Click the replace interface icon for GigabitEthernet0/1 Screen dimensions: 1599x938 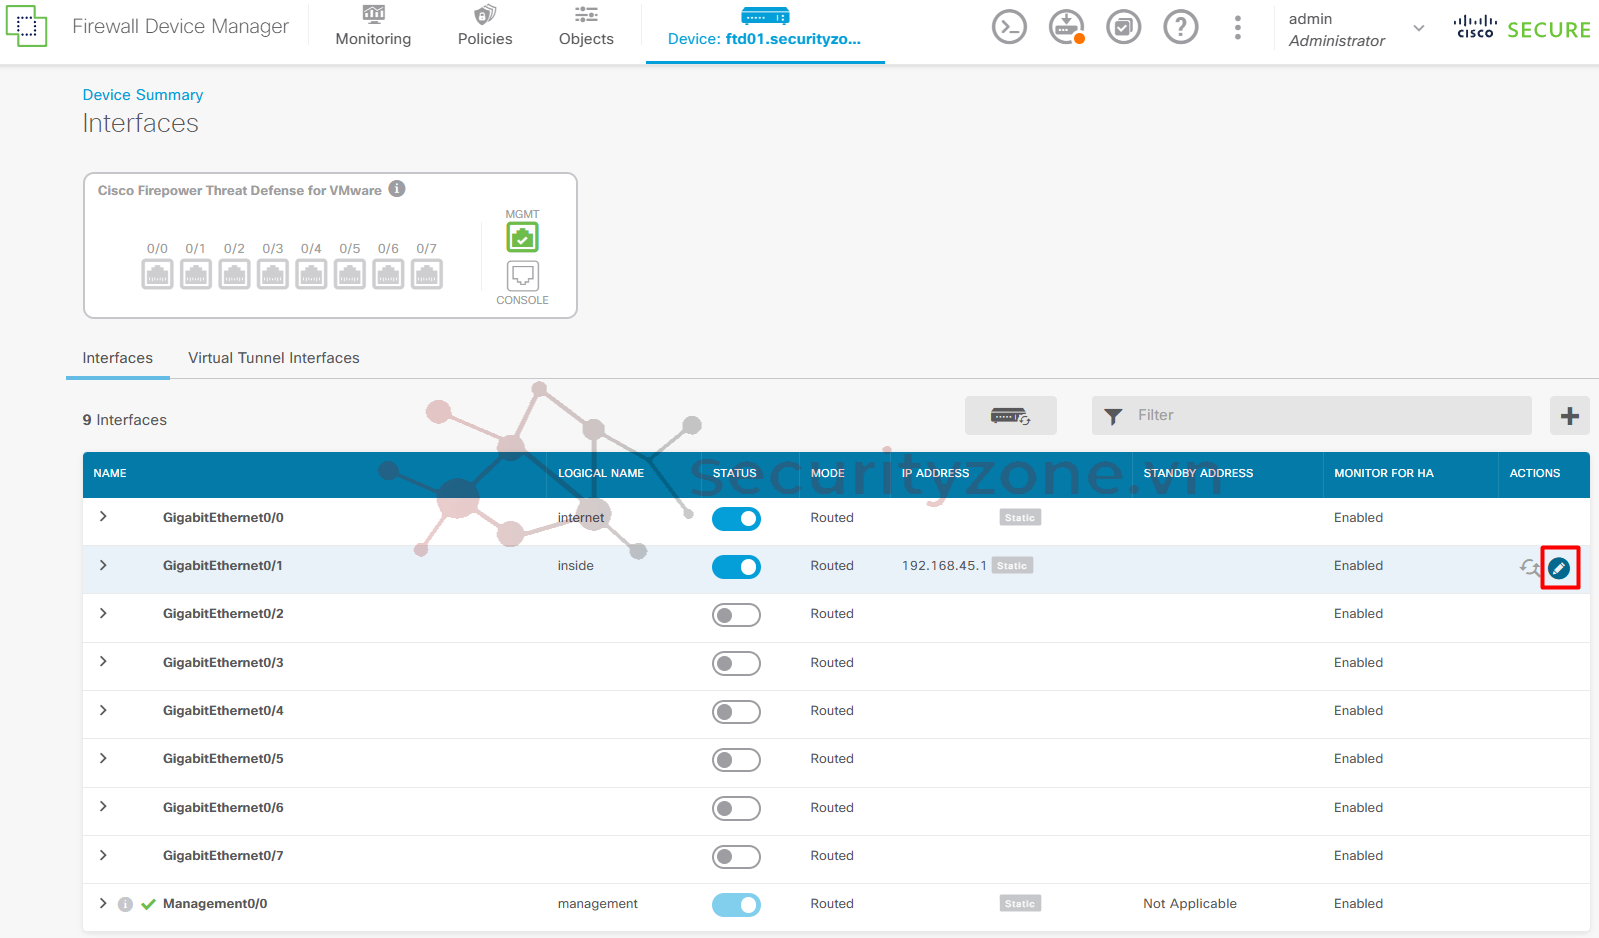coord(1529,567)
